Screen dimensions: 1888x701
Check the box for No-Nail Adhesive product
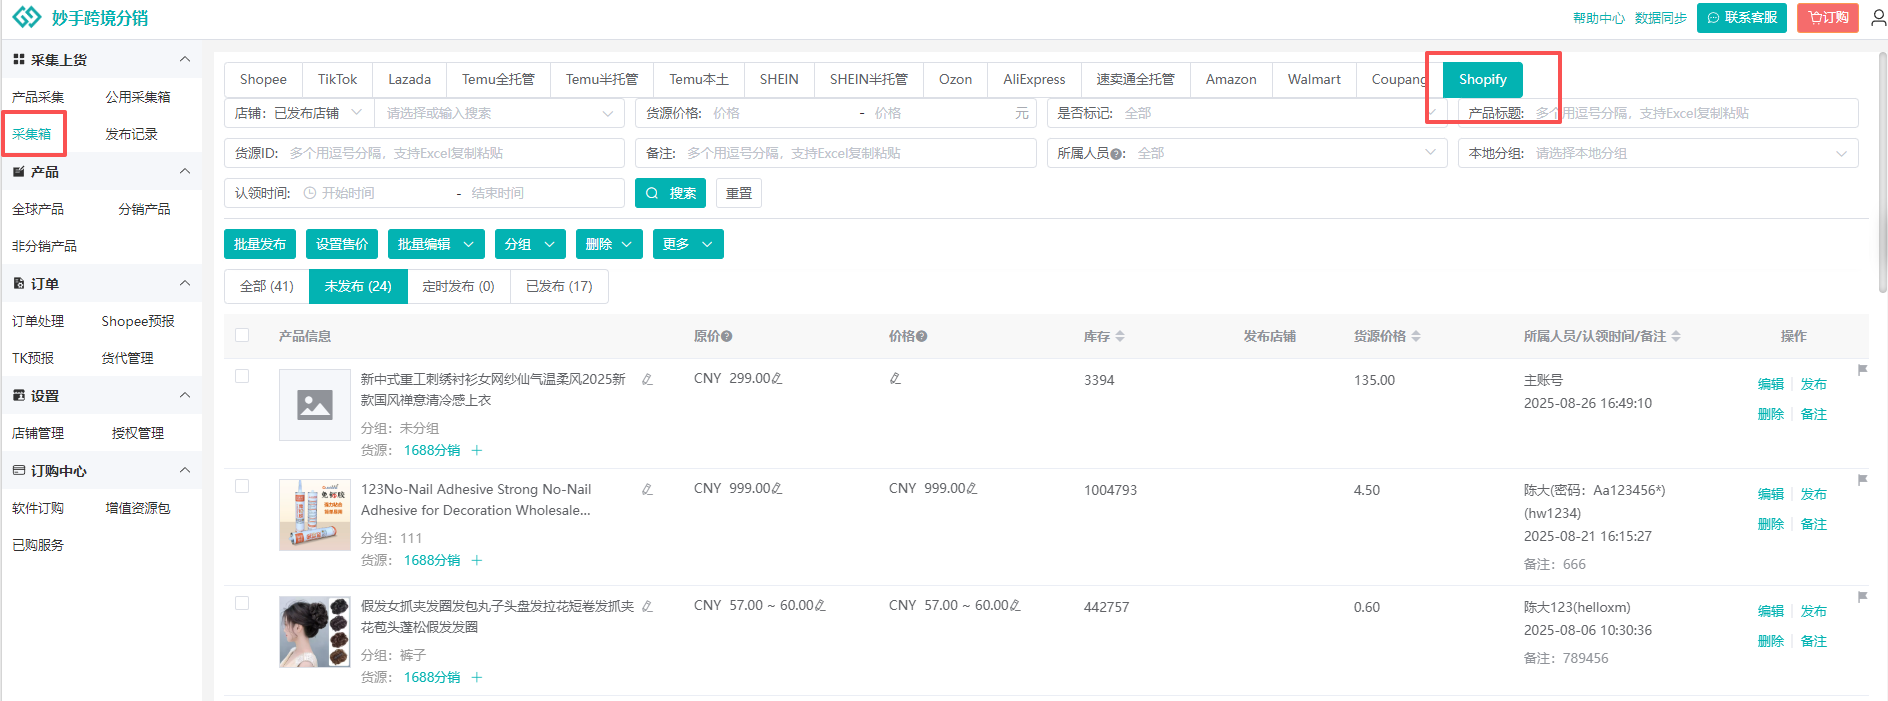(x=242, y=487)
